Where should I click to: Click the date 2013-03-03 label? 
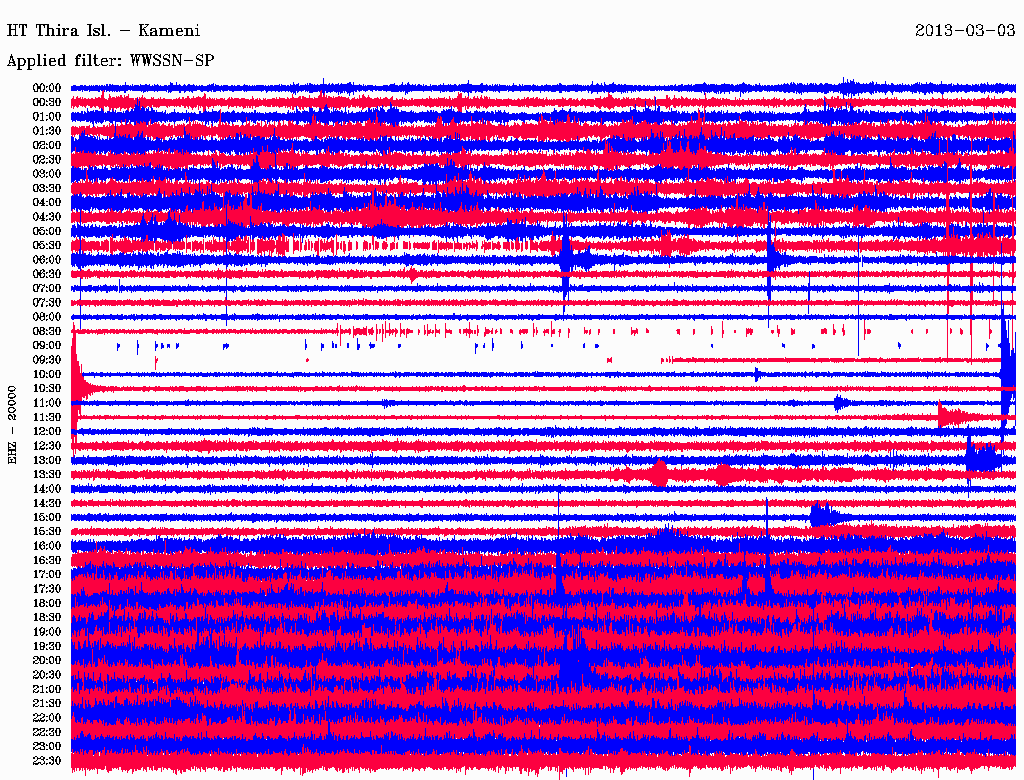coord(966,30)
